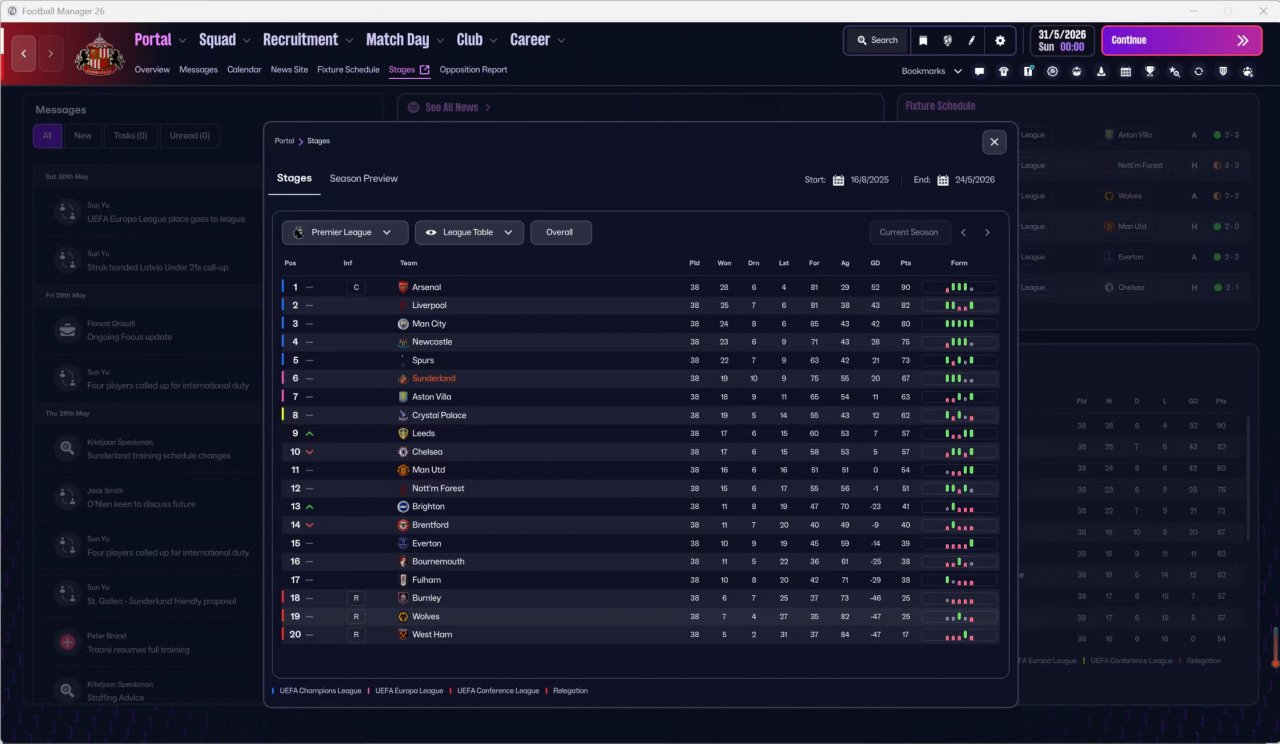This screenshot has width=1280, height=744.
Task: Click the Search button
Action: click(877, 40)
